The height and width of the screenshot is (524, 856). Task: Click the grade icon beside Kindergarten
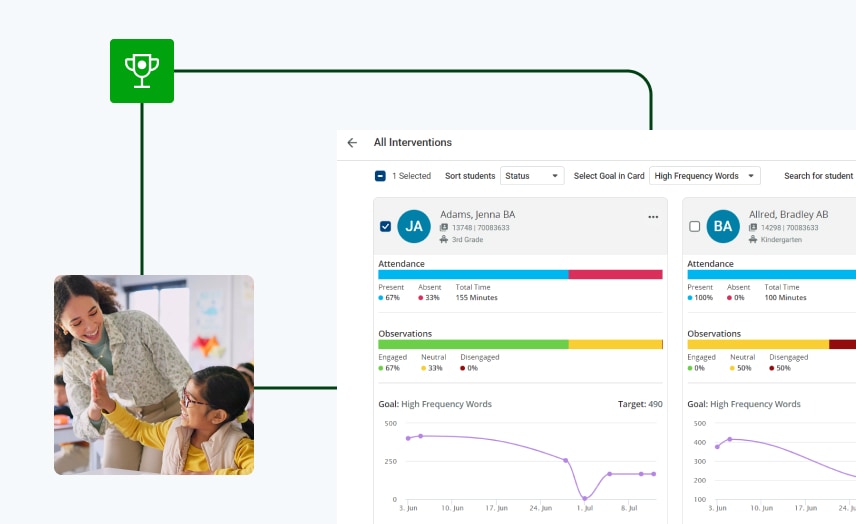[753, 240]
